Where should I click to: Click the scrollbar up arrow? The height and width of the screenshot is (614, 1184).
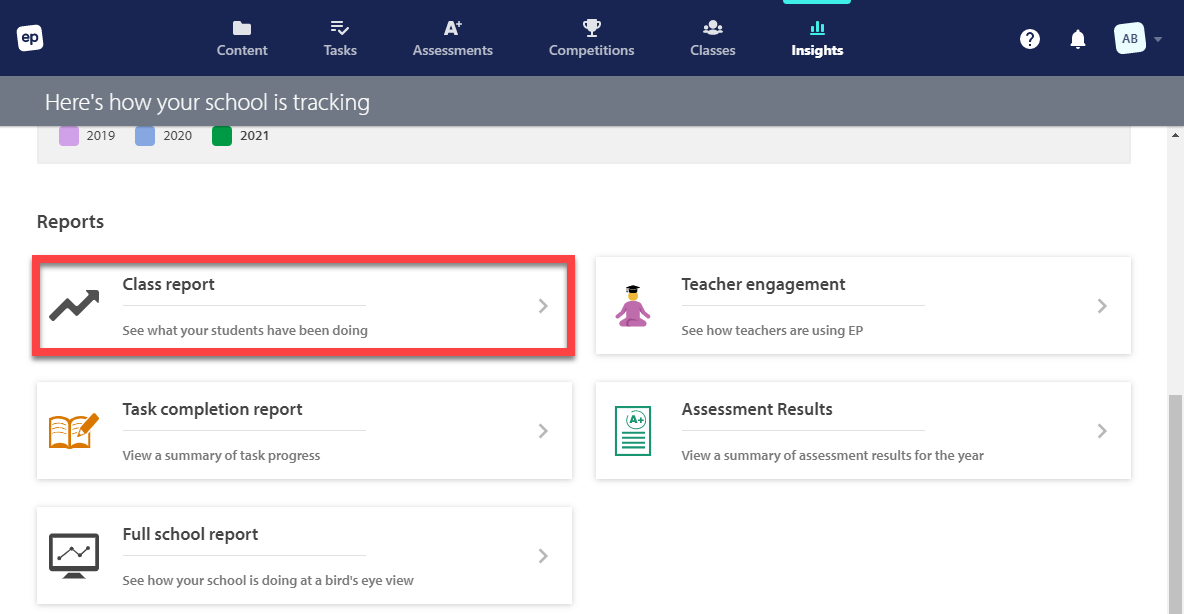point(1175,135)
